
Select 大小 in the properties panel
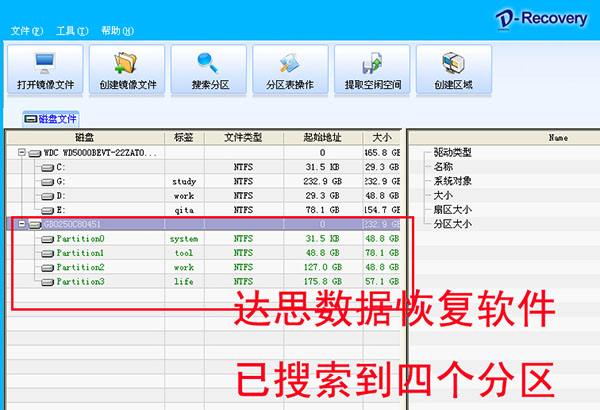click(x=443, y=195)
